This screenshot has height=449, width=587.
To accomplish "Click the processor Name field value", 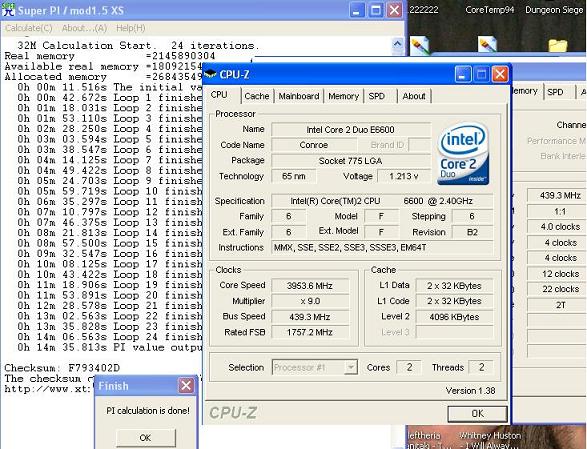I will 350,130.
